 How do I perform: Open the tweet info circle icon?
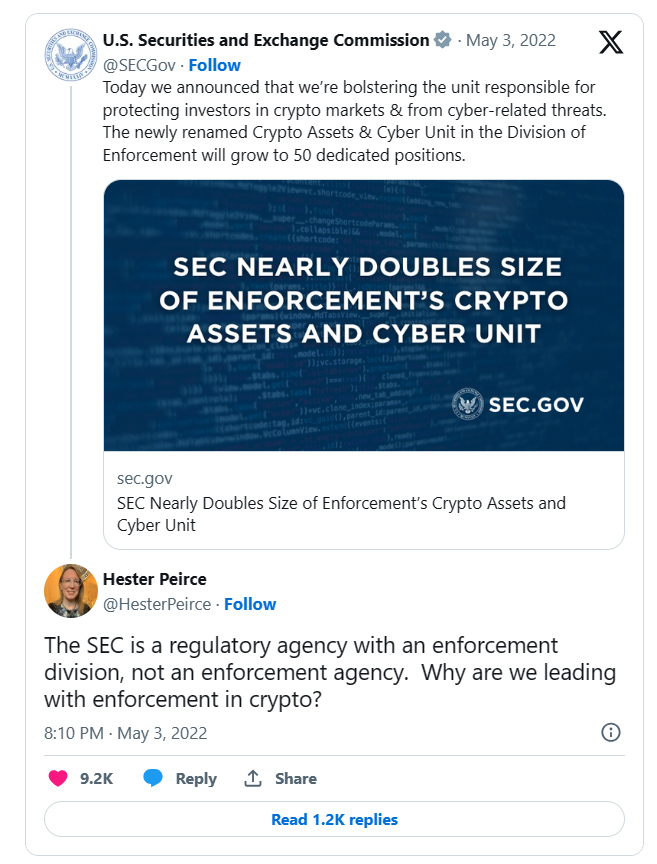tap(611, 732)
